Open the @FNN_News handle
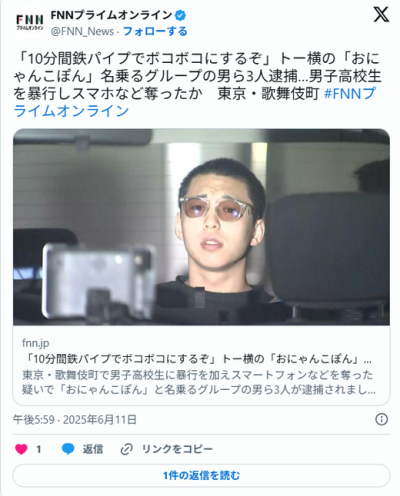400x496 pixels. click(82, 31)
